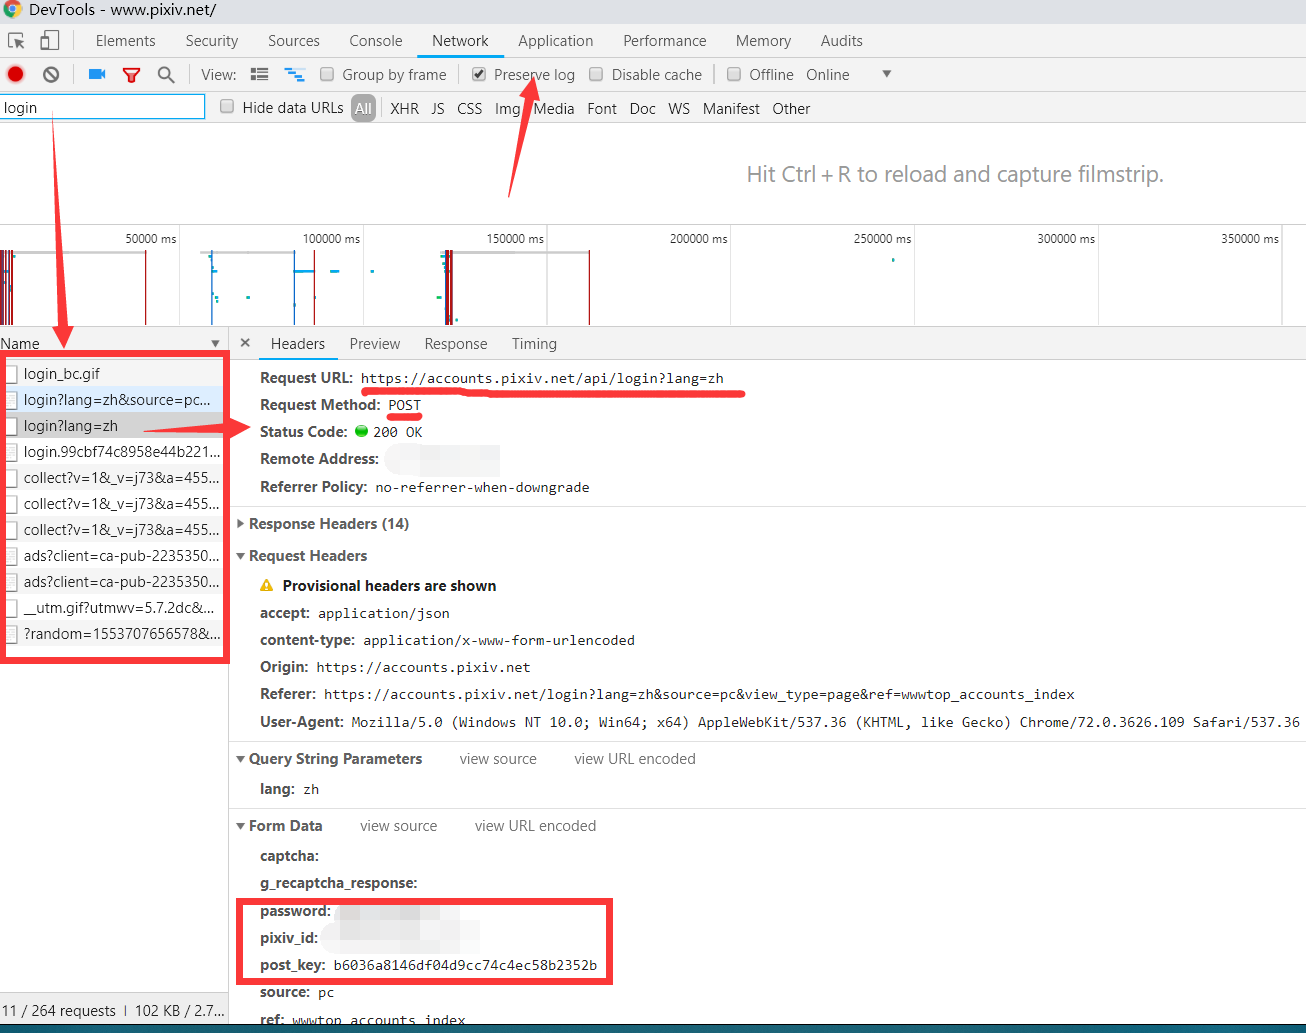Switch to Timing detail tab
Viewport: 1306px width, 1033px height.
click(534, 344)
